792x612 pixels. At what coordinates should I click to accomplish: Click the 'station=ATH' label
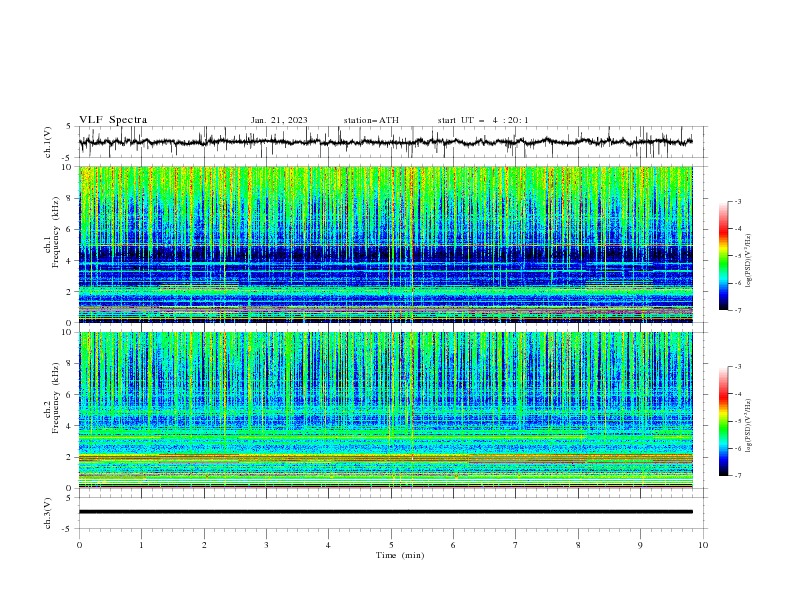click(371, 120)
